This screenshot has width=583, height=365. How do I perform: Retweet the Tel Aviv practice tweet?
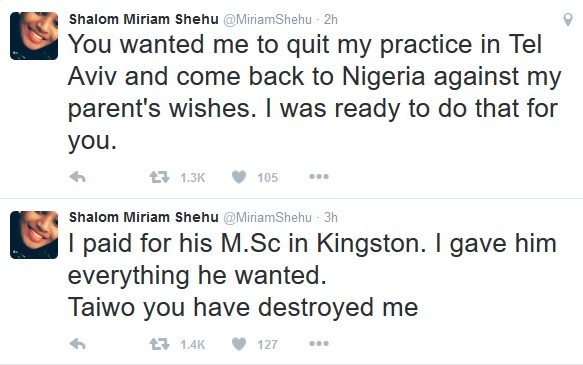point(160,177)
